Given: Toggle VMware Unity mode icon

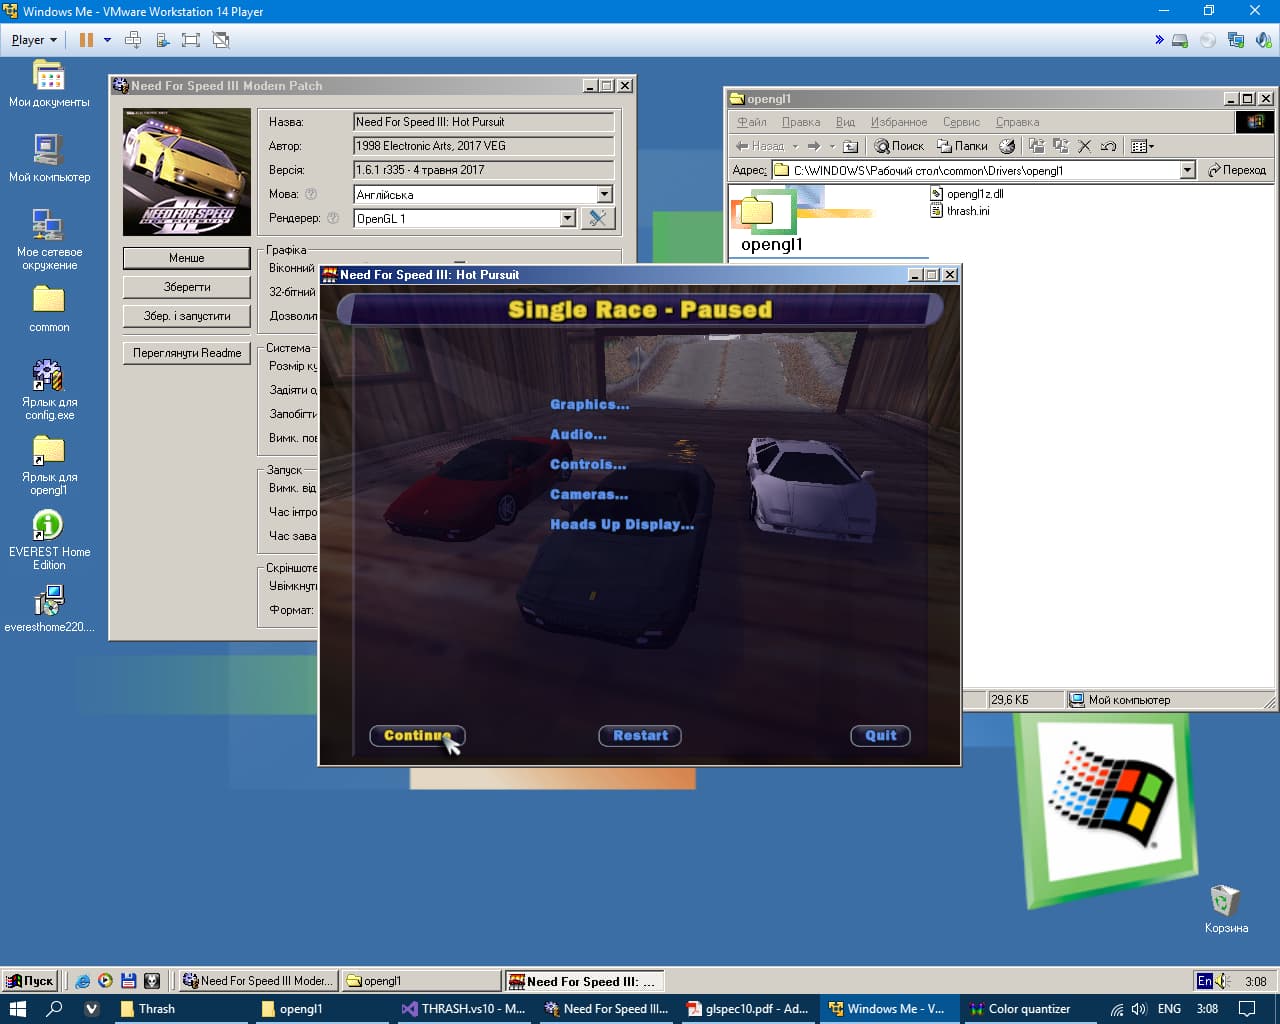Looking at the screenshot, I should click(221, 40).
